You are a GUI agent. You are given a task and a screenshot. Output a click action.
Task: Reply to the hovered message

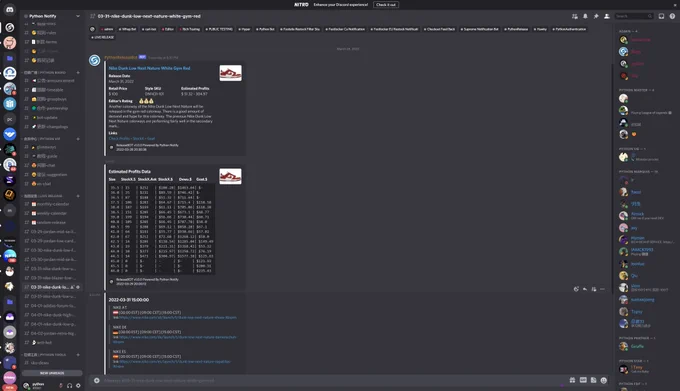click(585, 289)
